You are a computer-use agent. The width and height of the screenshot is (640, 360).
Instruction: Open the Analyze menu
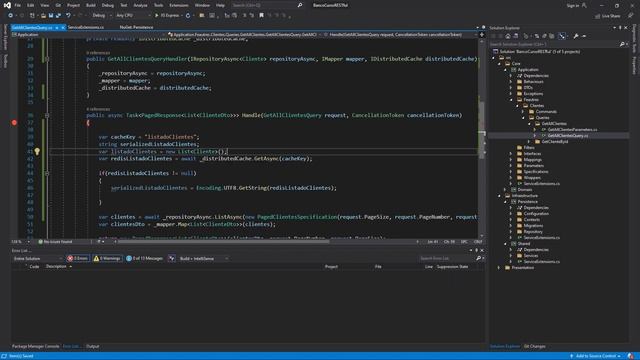140,5
